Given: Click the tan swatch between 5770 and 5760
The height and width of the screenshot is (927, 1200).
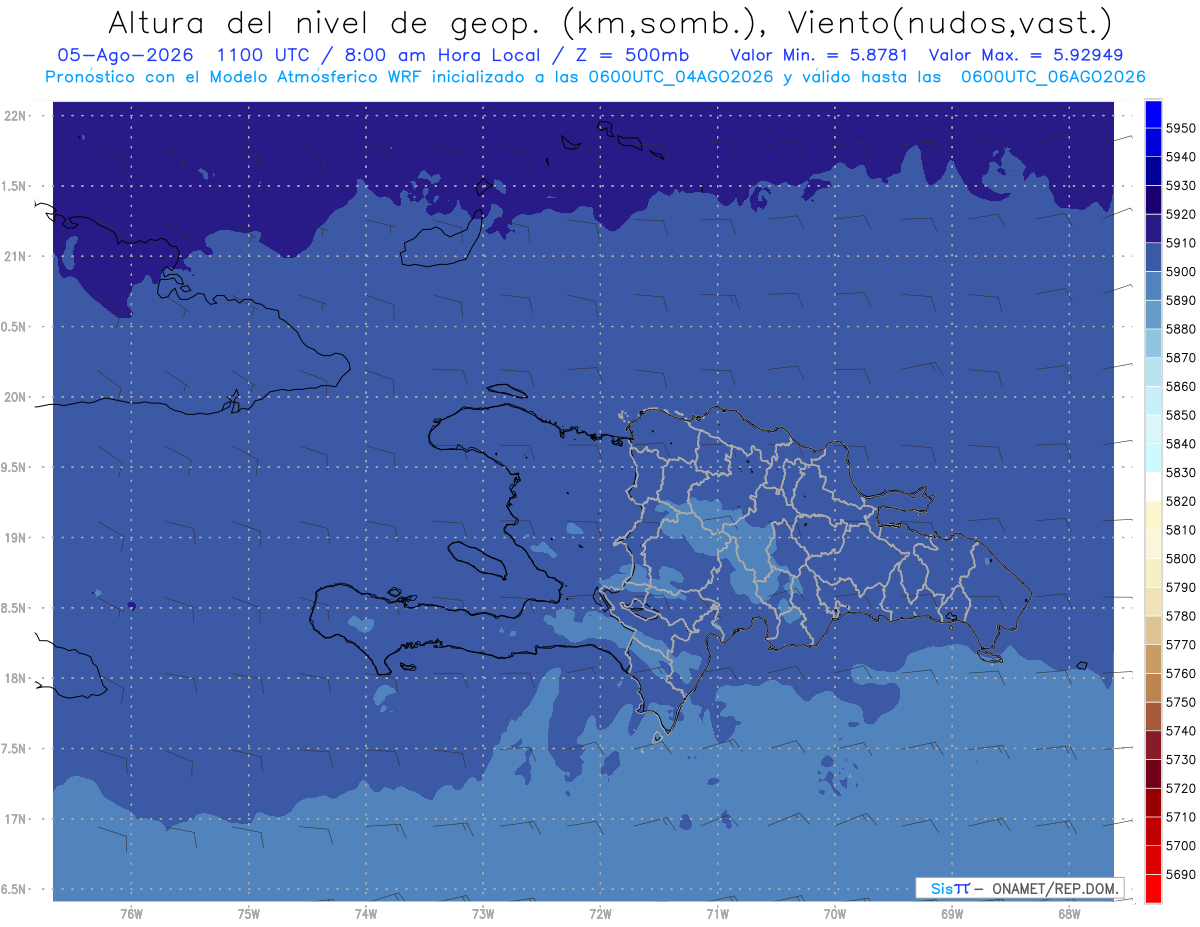Looking at the screenshot, I should pyautogui.click(x=1152, y=659).
